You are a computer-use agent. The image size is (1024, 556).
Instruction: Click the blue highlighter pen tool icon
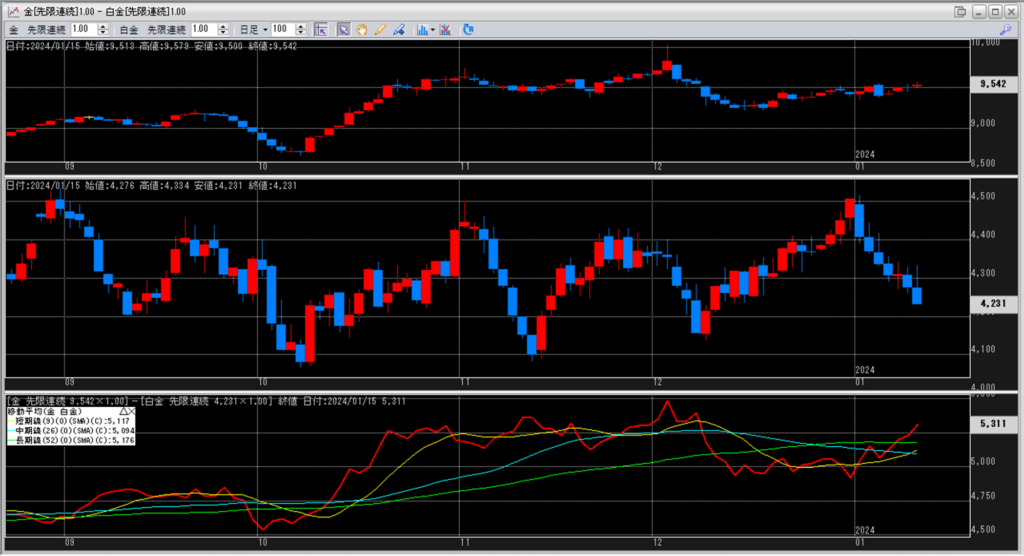[x=399, y=30]
